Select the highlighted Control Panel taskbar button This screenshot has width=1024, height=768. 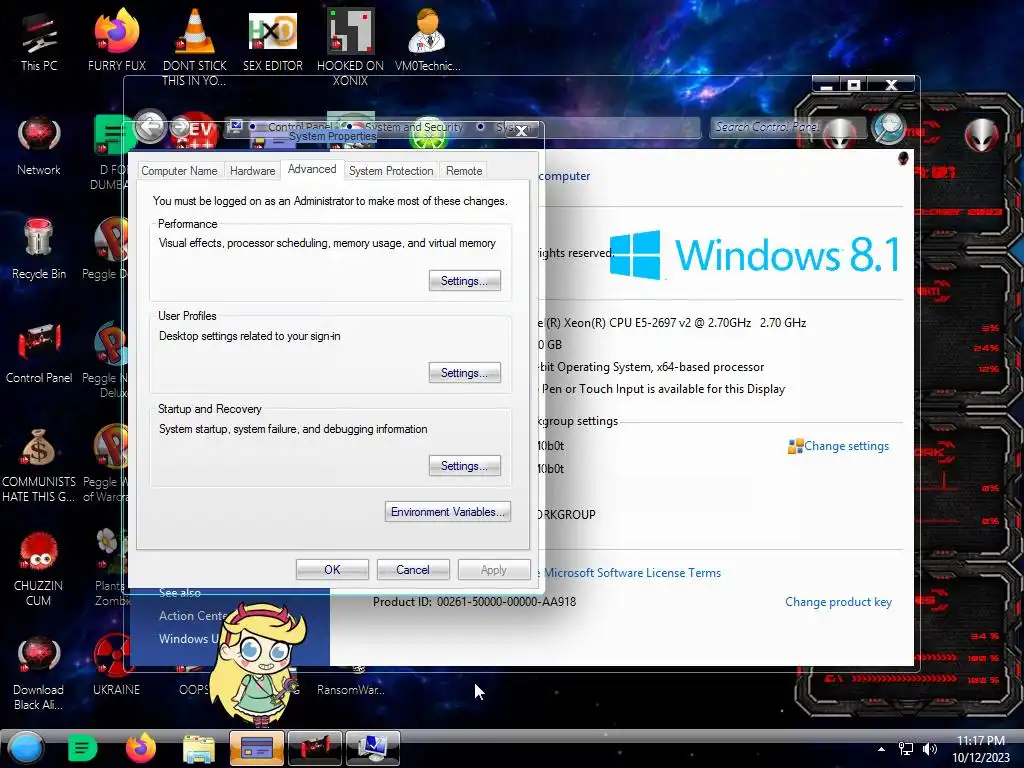tap(257, 748)
